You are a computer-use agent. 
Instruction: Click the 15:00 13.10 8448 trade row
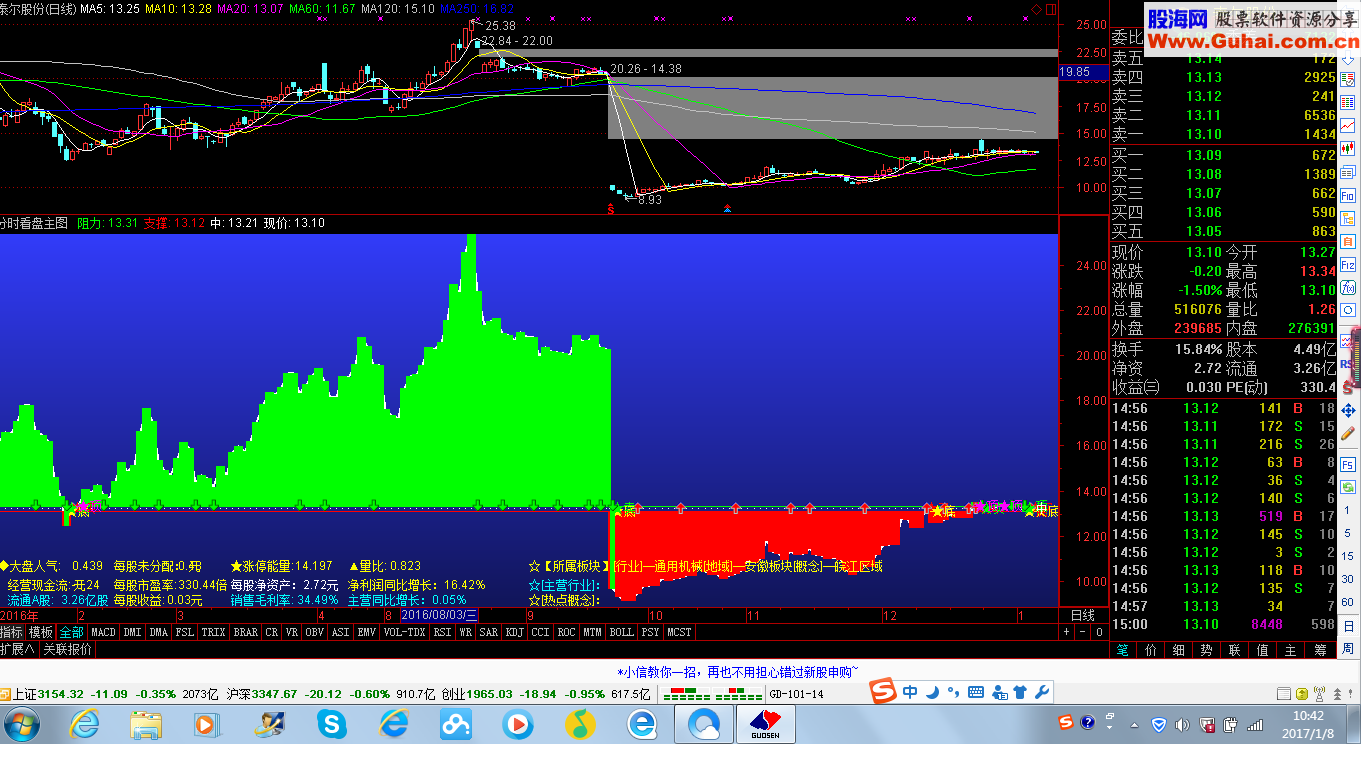point(1224,624)
